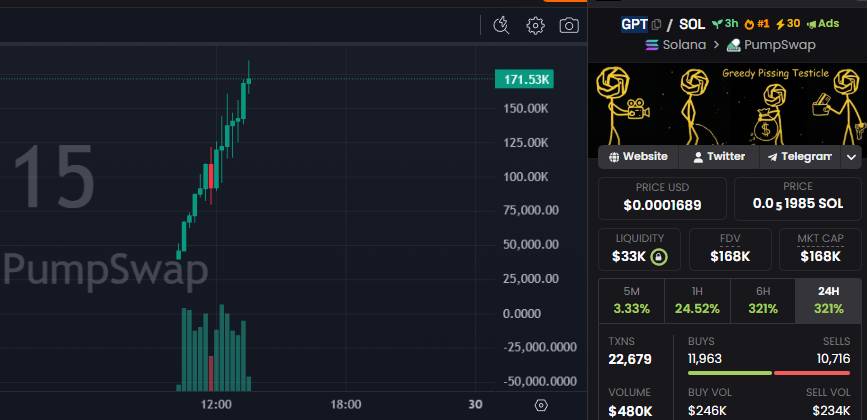Click the SELLS count 10,716
The height and width of the screenshot is (420, 867).
[833, 359]
